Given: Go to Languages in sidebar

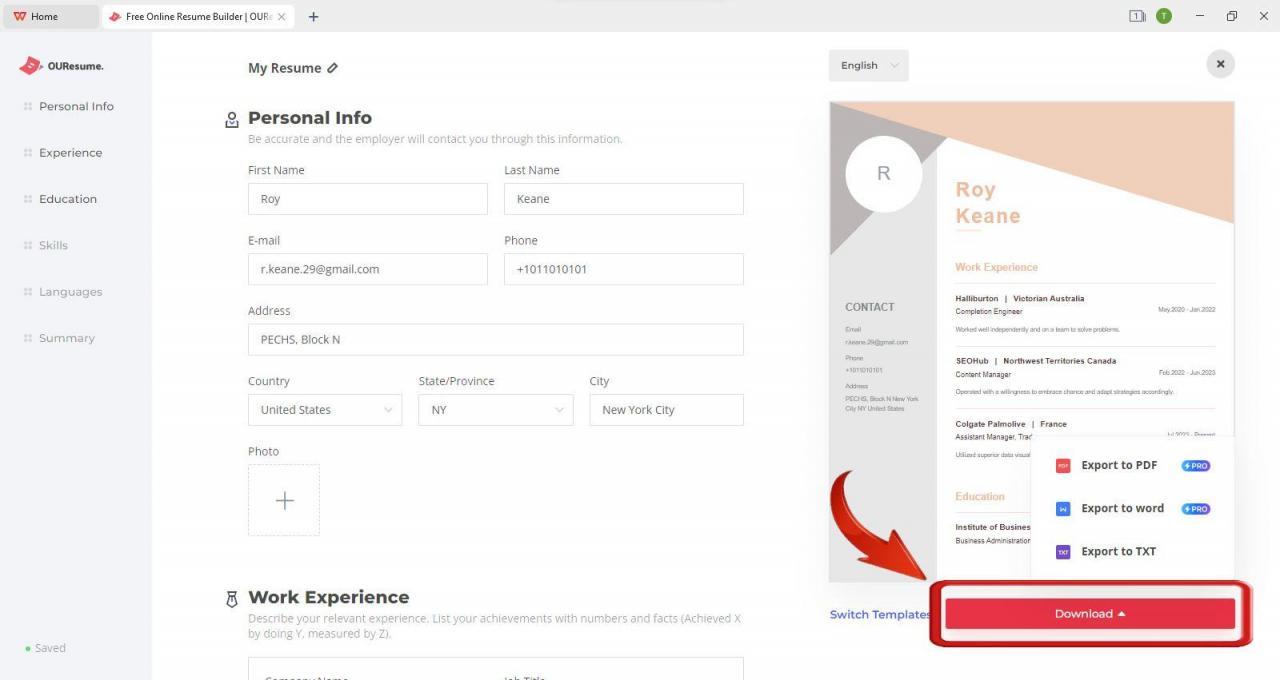Looking at the screenshot, I should (x=70, y=292).
